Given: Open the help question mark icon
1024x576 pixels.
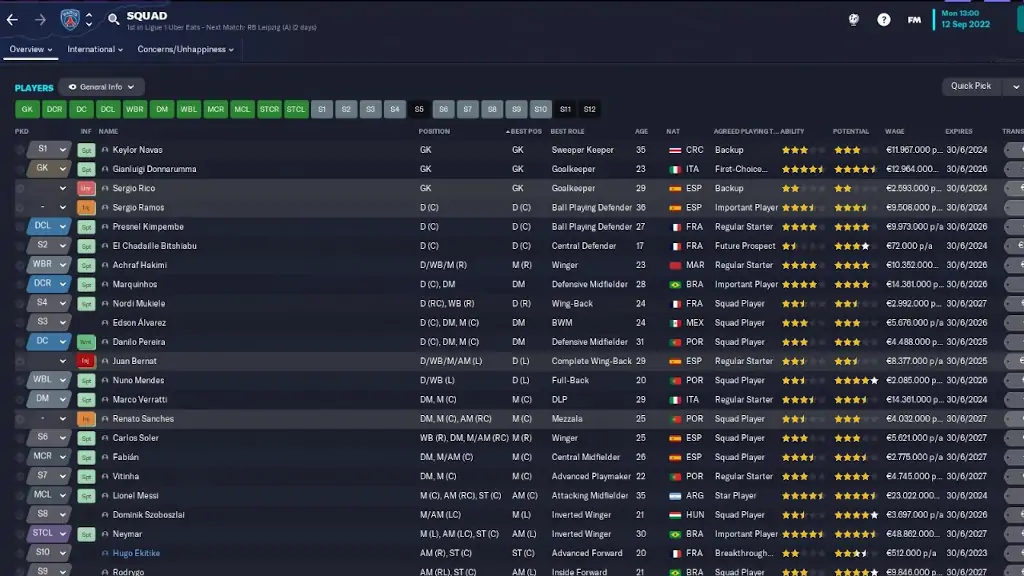Looking at the screenshot, I should click(884, 20).
